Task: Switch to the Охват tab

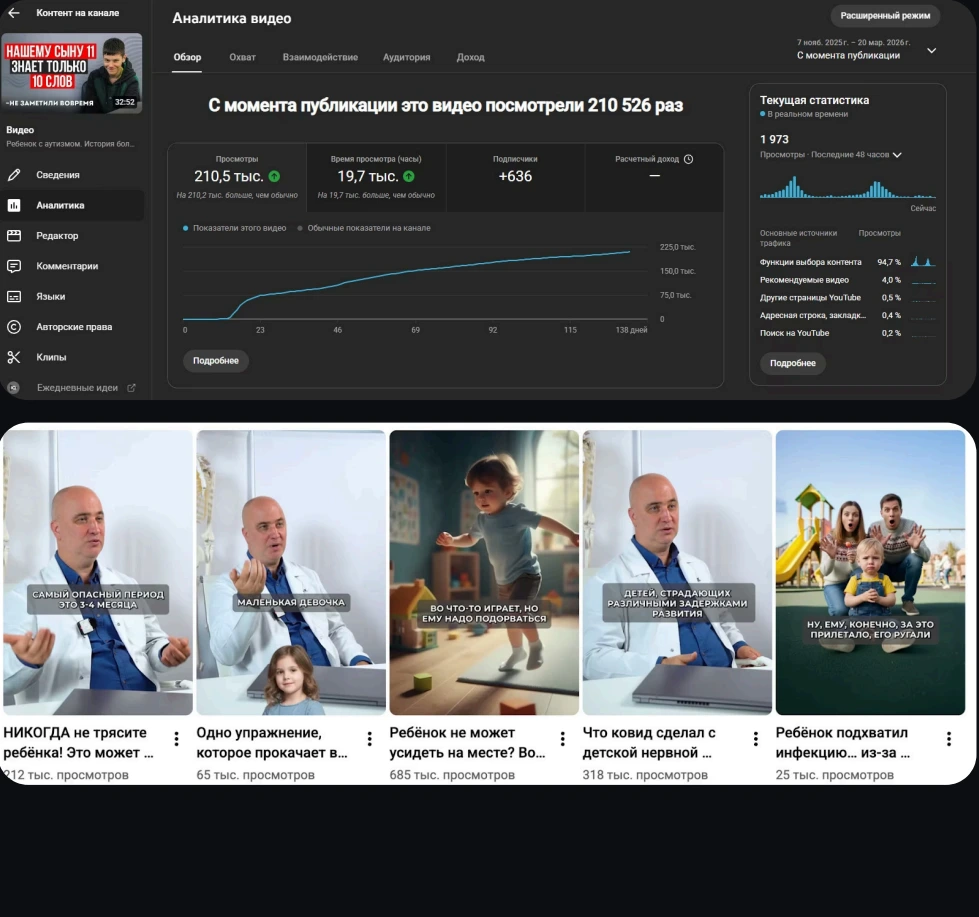Action: click(x=242, y=57)
